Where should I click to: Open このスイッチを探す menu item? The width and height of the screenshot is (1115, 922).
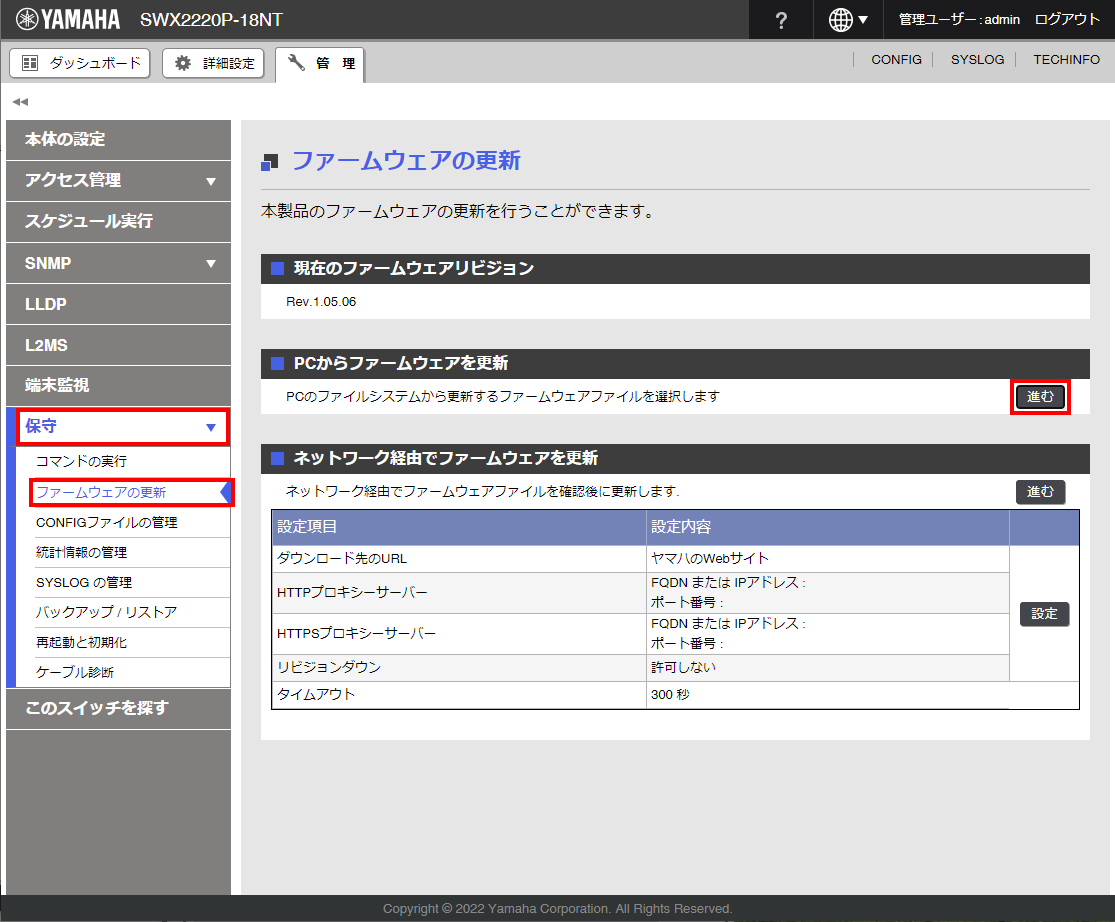[x=118, y=708]
